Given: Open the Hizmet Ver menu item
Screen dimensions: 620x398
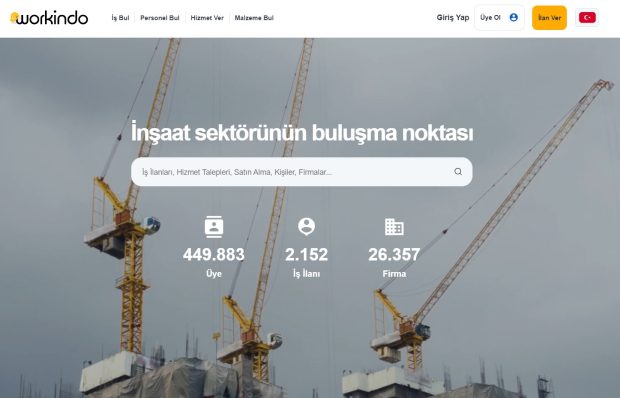Looking at the screenshot, I should point(207,18).
